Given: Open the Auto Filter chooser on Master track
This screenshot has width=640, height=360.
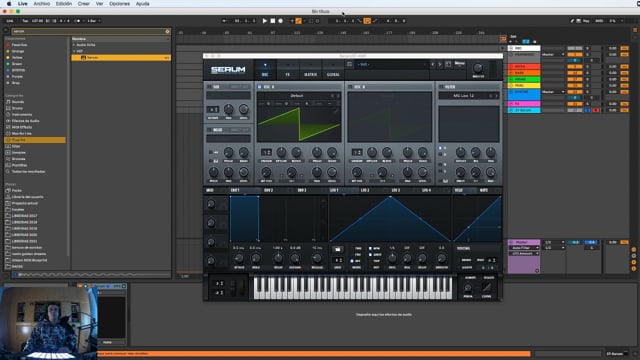Looking at the screenshot, I should [524, 248].
